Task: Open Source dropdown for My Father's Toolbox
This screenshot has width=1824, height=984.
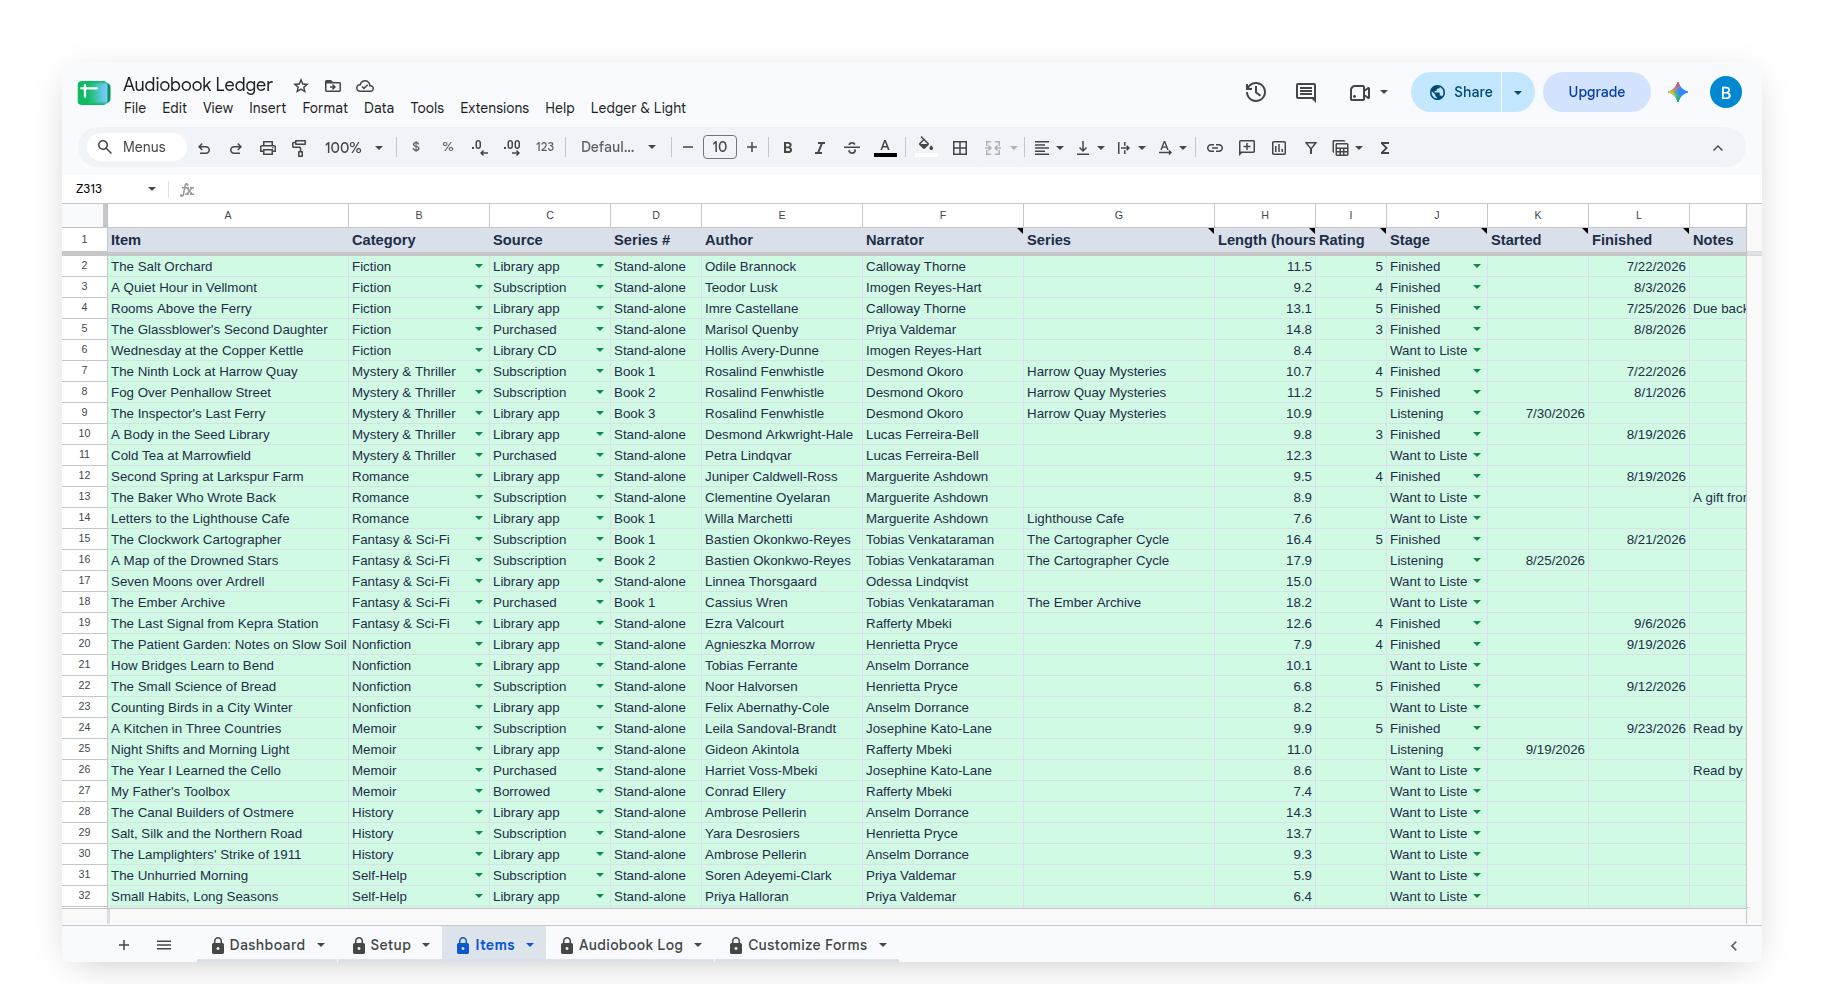Action: tap(600, 791)
